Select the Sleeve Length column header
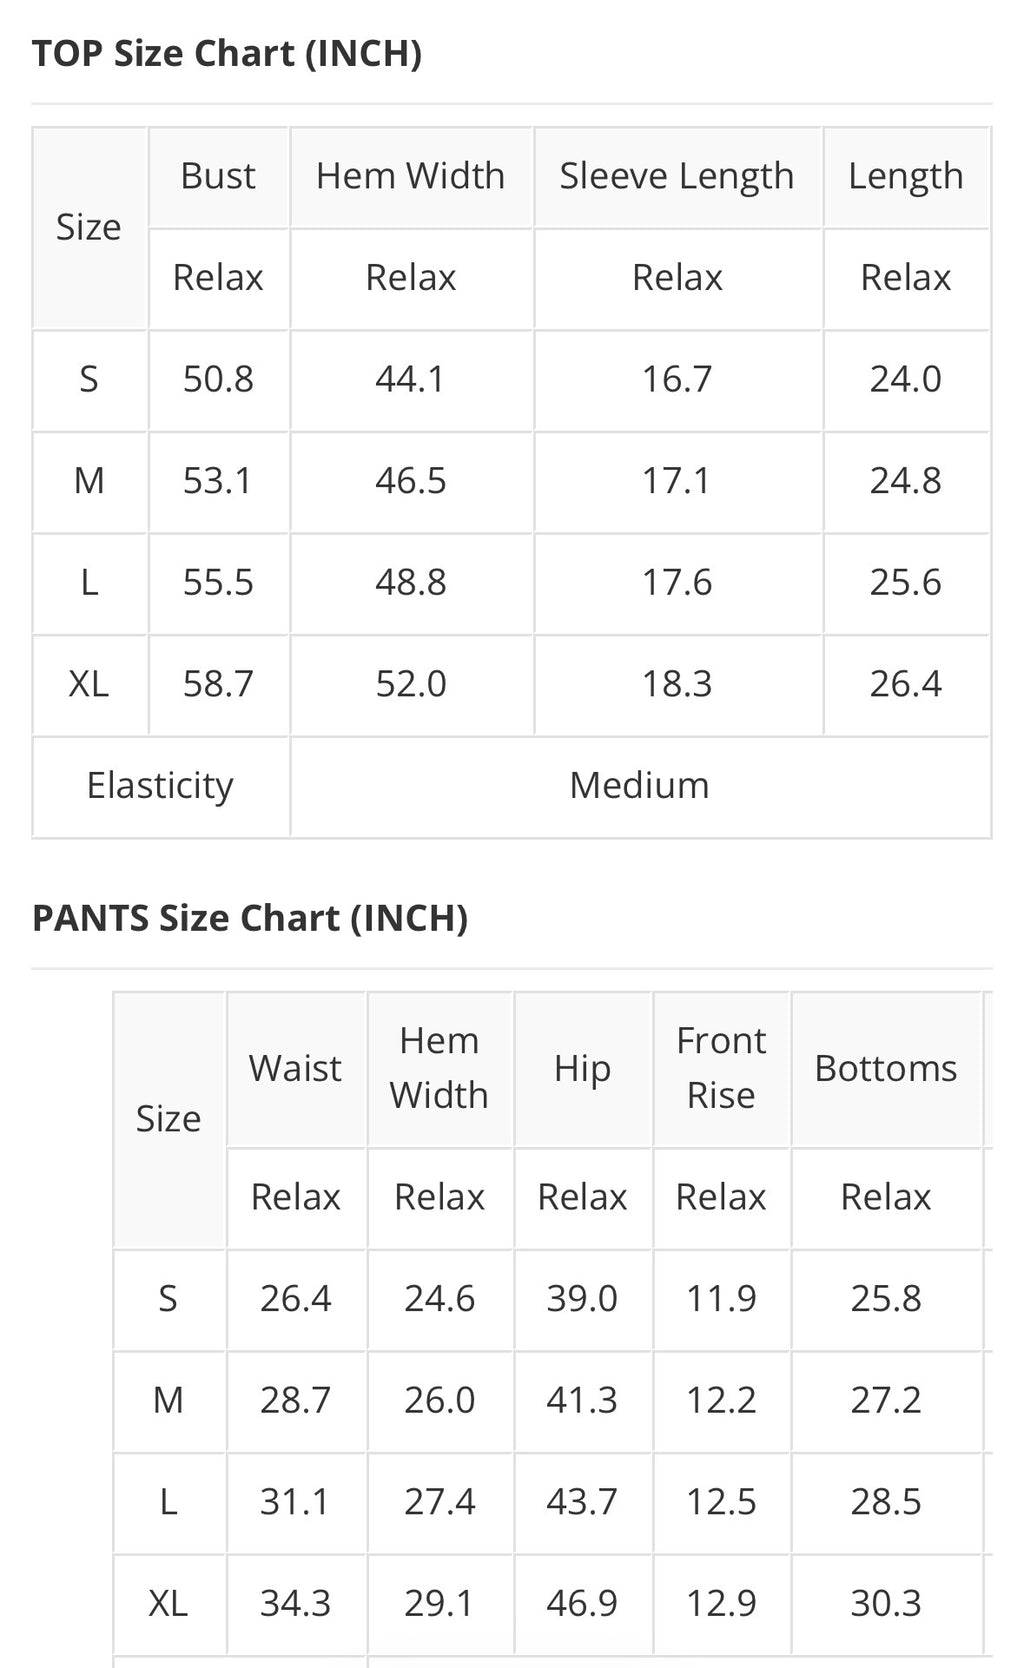The width and height of the screenshot is (1024, 1668). tap(677, 176)
